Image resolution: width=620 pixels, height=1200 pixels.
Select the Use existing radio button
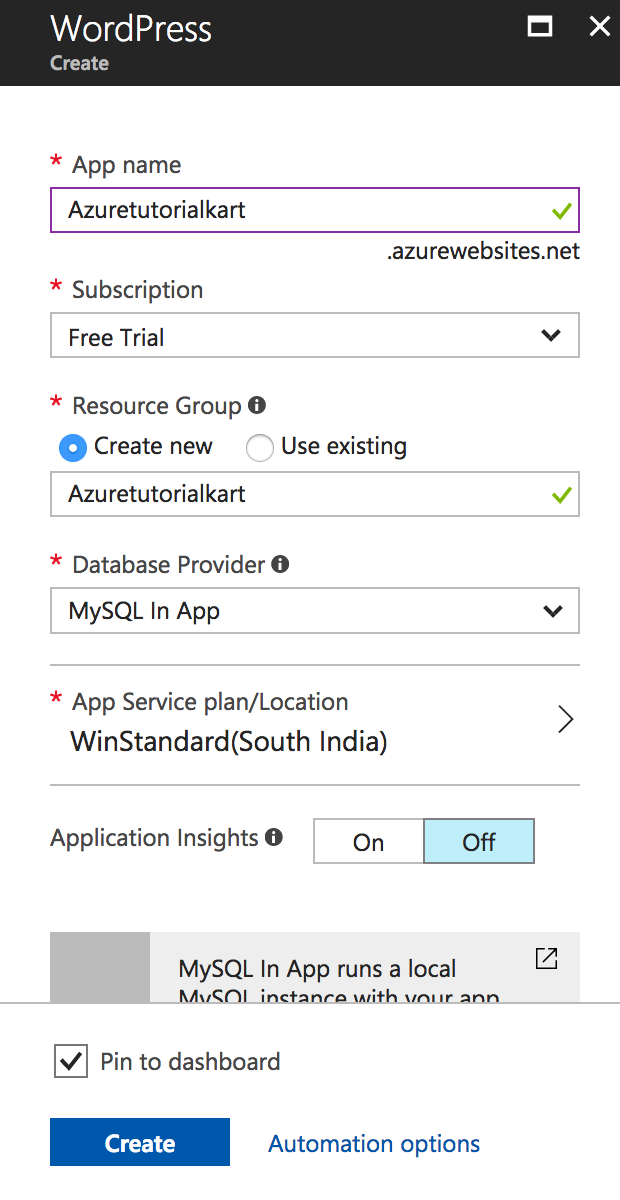tap(259, 447)
